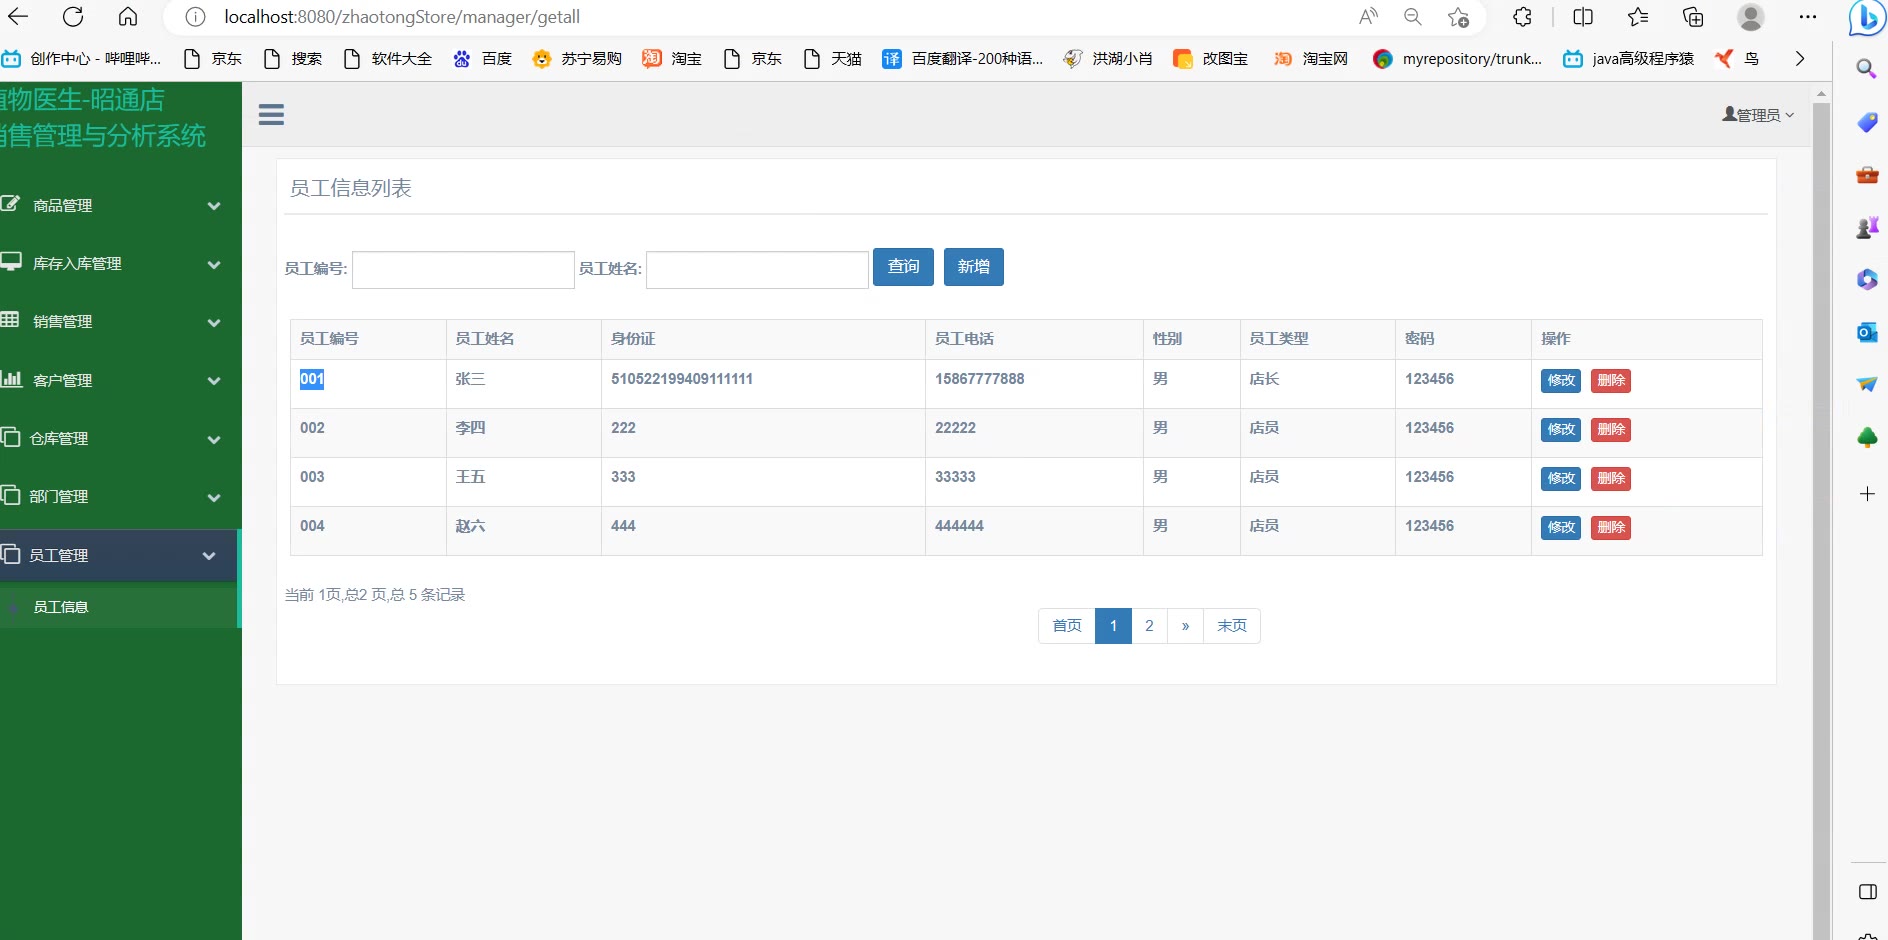This screenshot has height=940, width=1888.
Task: Go to 首页 first page
Action: click(x=1067, y=626)
